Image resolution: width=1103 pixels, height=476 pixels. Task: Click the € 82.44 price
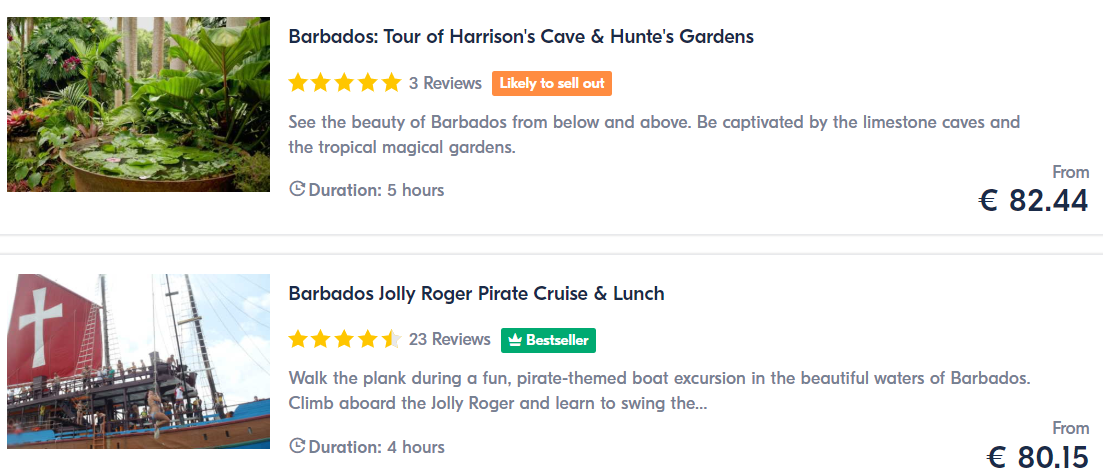point(1034,201)
